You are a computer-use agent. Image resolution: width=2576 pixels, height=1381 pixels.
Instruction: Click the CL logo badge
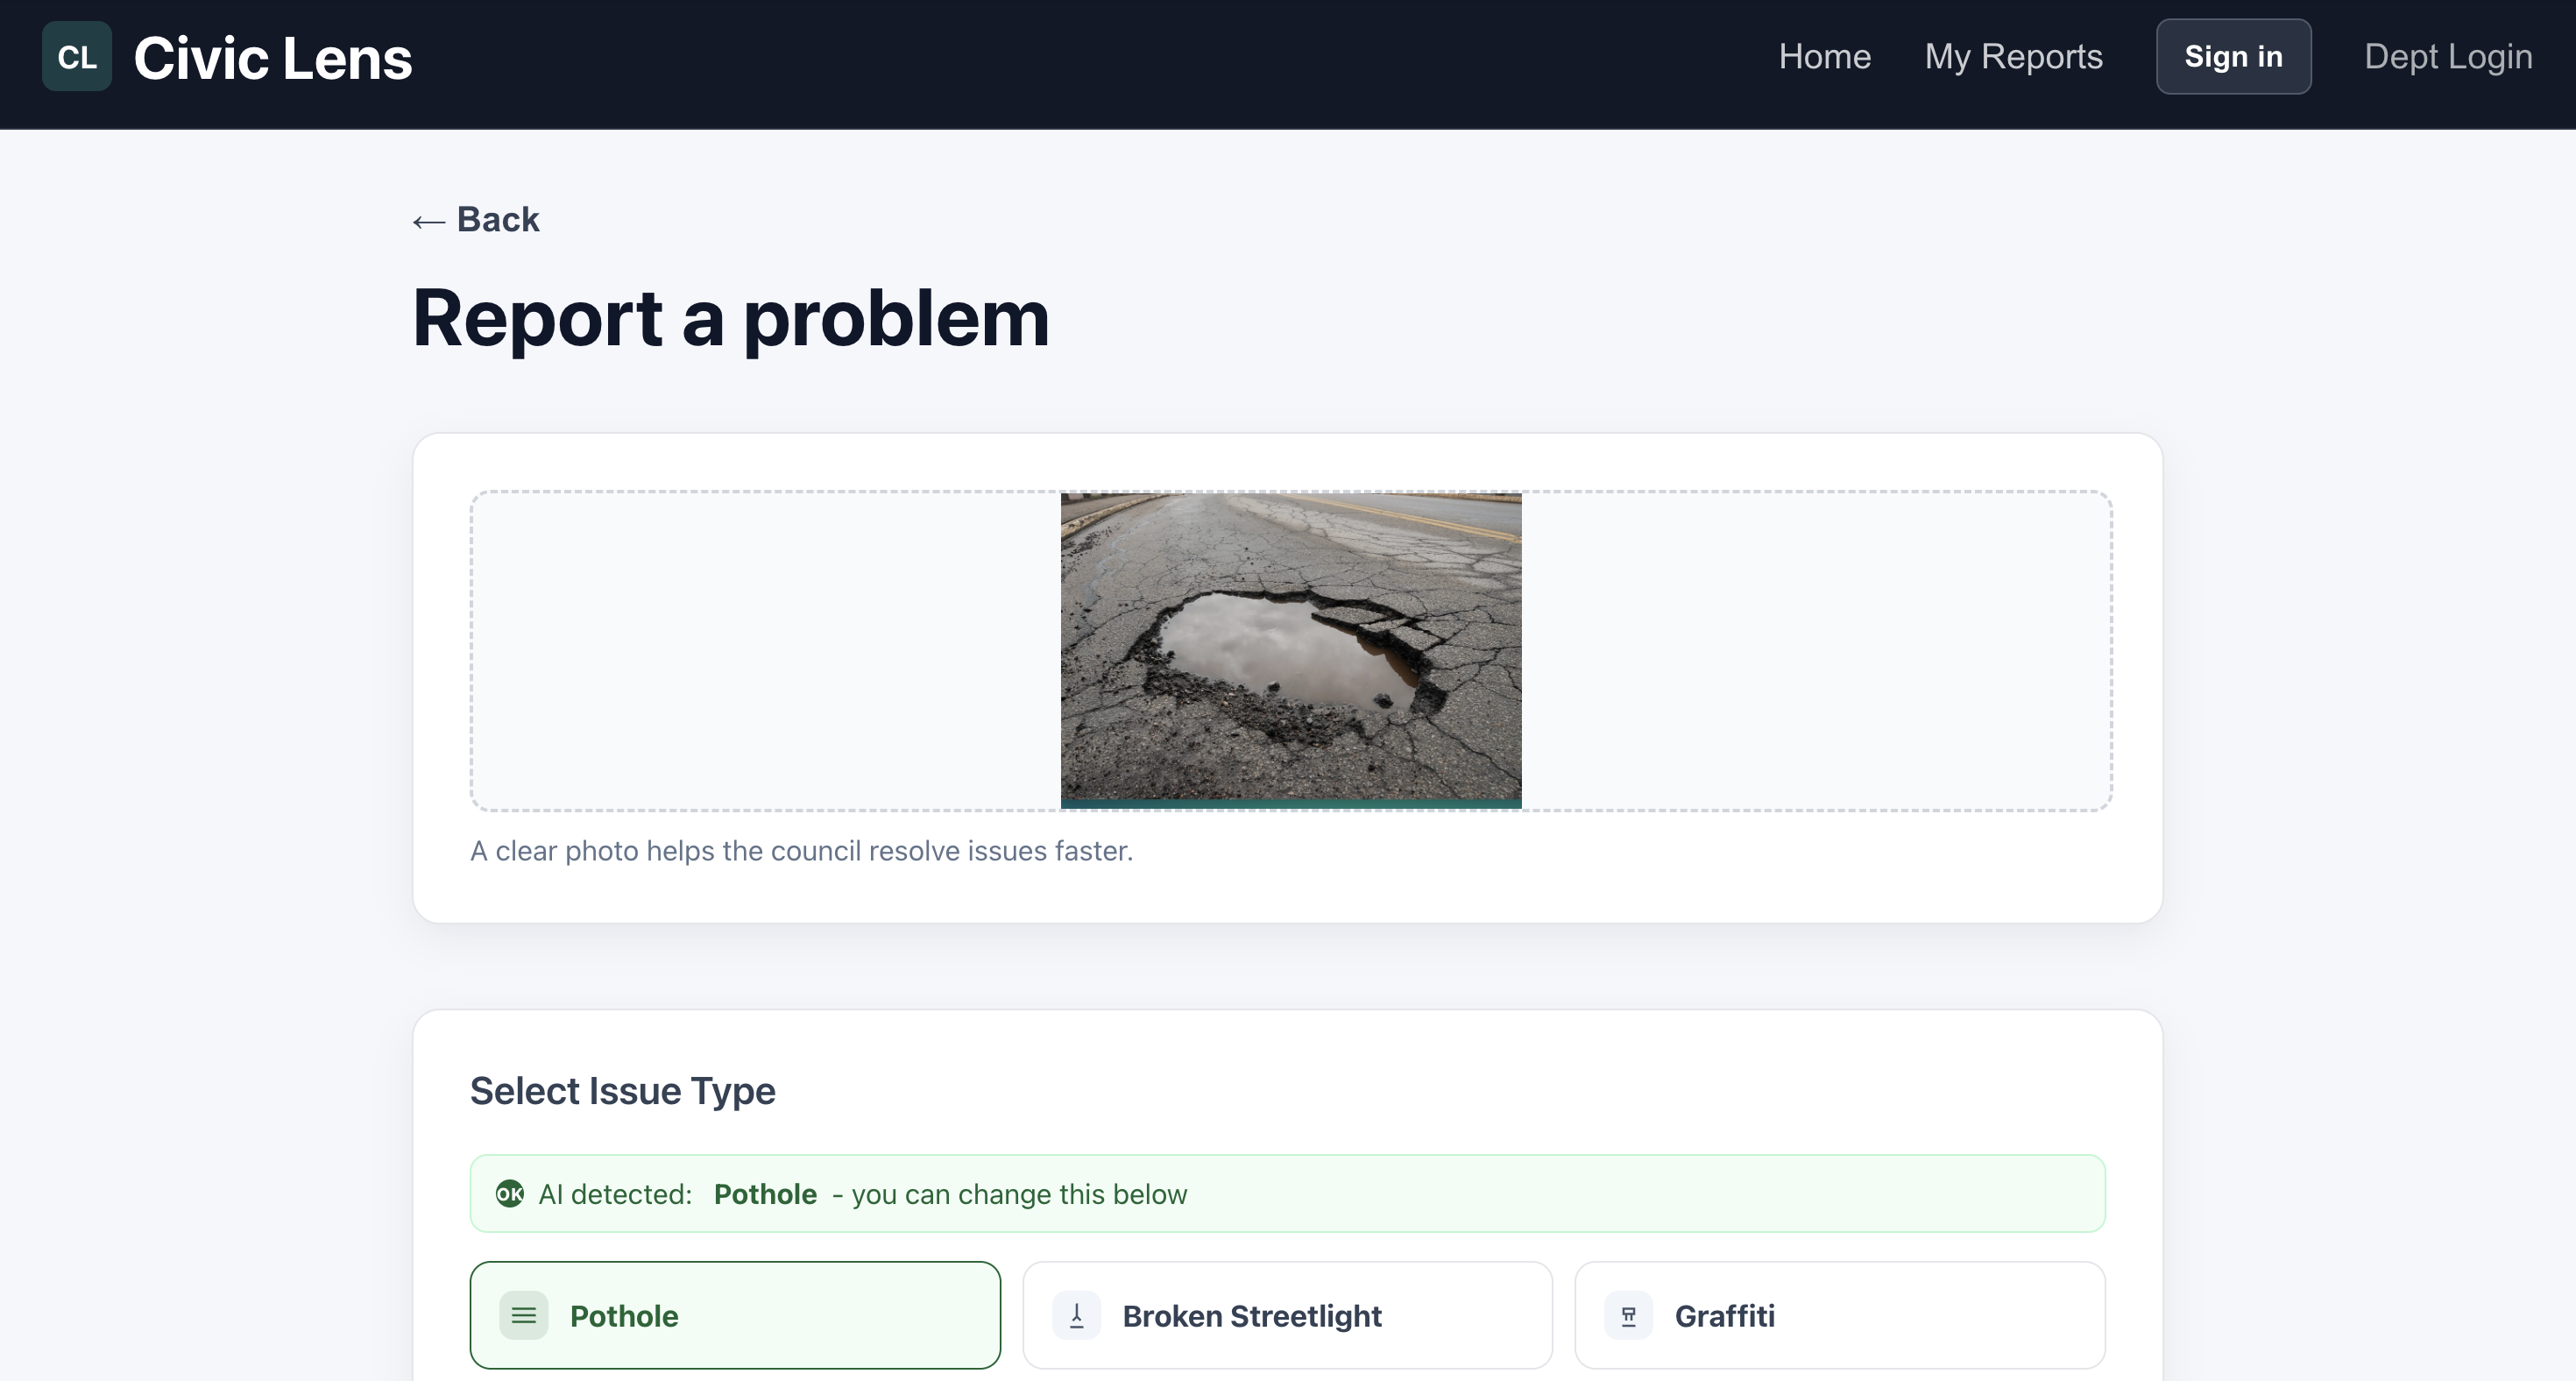tap(77, 57)
